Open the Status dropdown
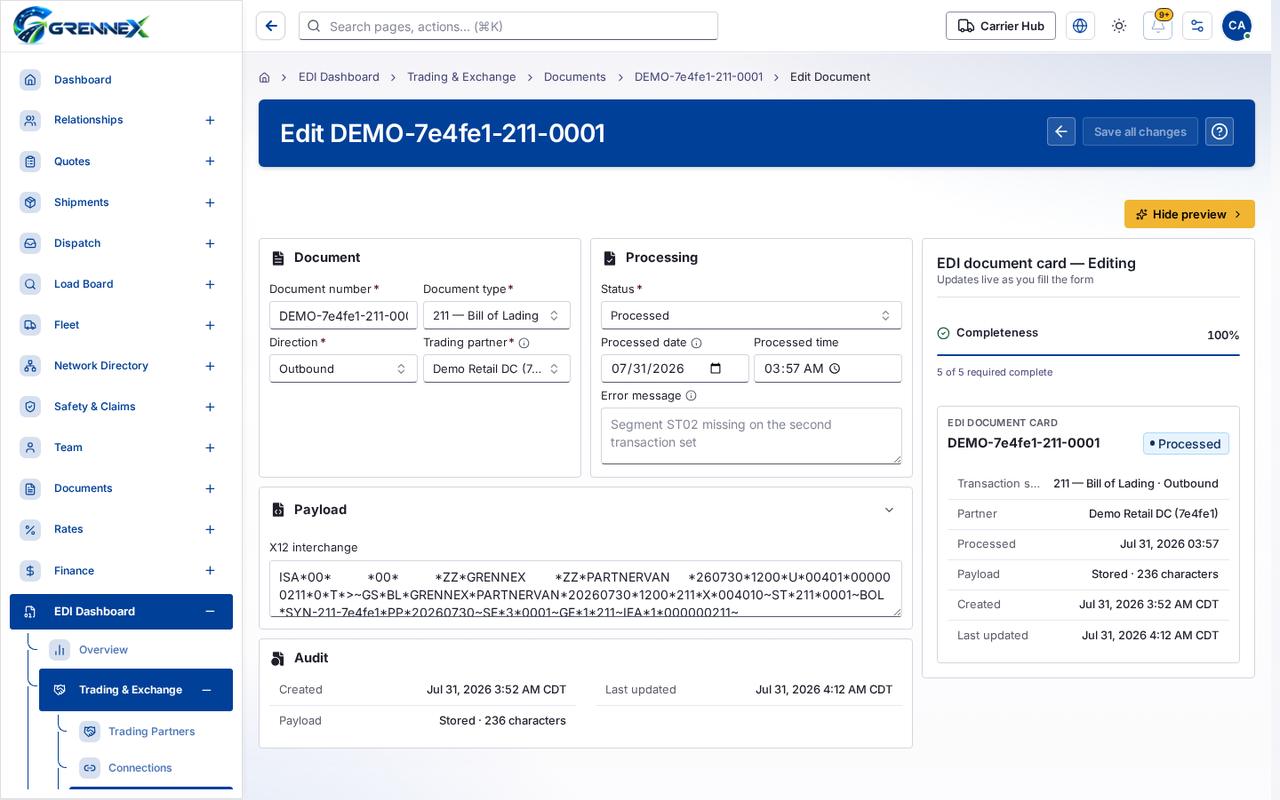The width and height of the screenshot is (1280, 800). [751, 315]
